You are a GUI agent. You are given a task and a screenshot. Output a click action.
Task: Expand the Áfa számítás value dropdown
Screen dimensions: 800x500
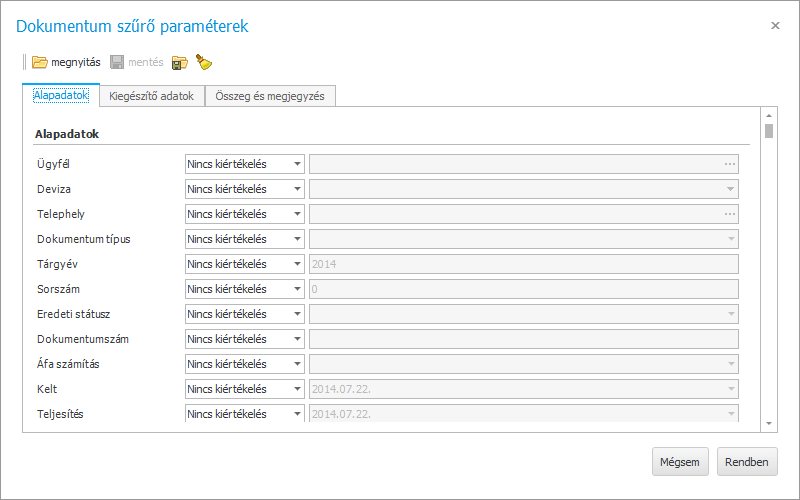730,364
